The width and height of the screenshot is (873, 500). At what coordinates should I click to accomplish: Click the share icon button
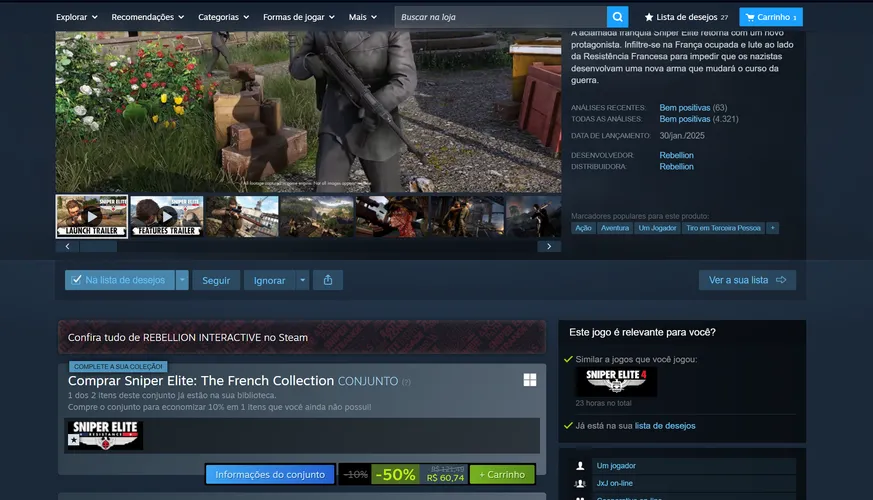pos(328,280)
